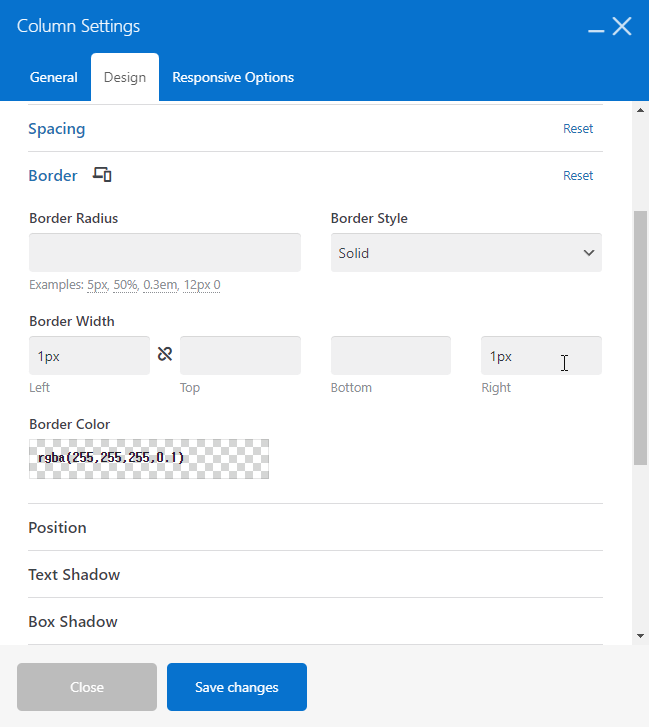Screen dimensions: 649x727
Task: Edit the Right border width field
Action: tap(541, 356)
